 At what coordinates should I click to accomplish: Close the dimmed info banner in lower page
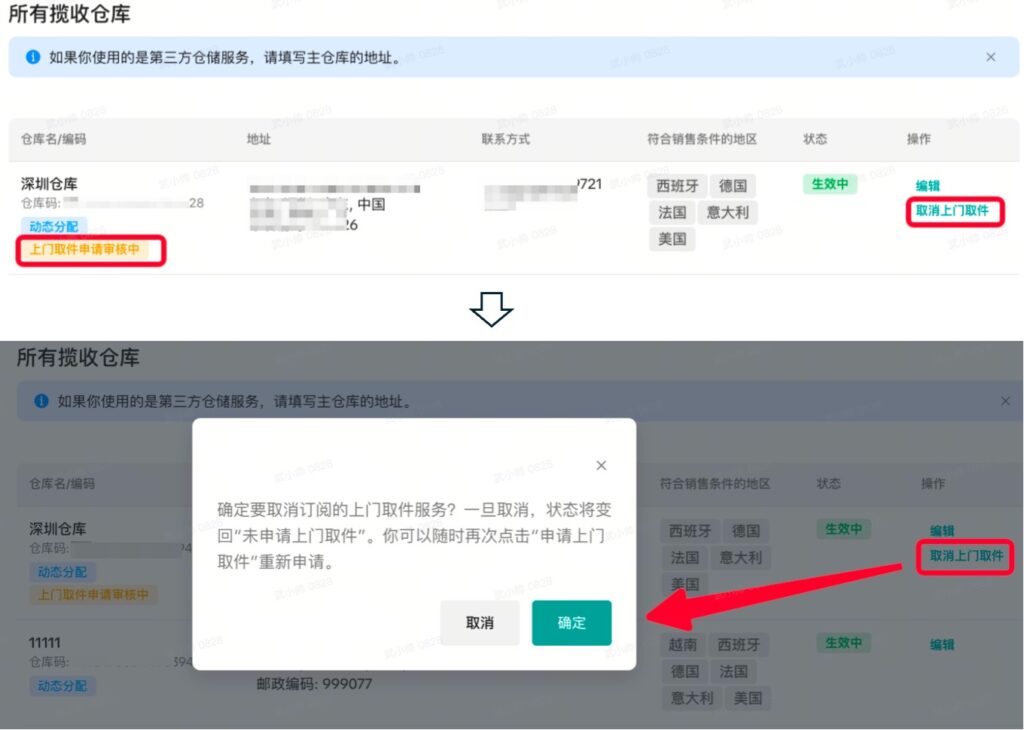[1006, 401]
